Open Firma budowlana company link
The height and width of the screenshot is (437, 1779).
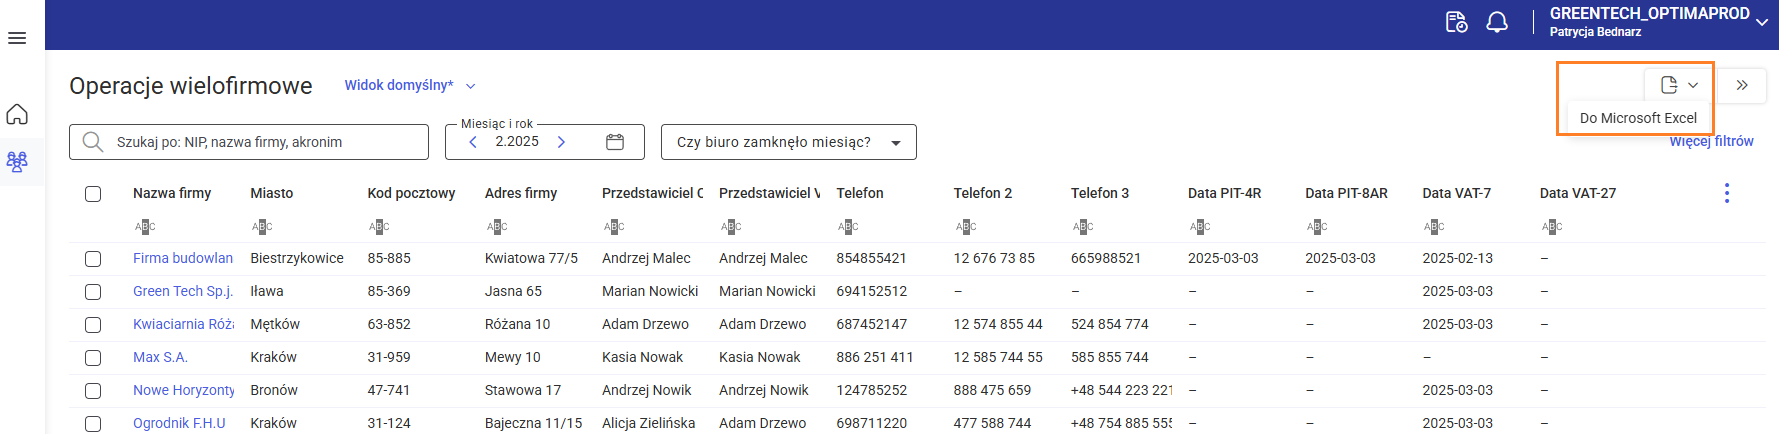pyautogui.click(x=183, y=258)
